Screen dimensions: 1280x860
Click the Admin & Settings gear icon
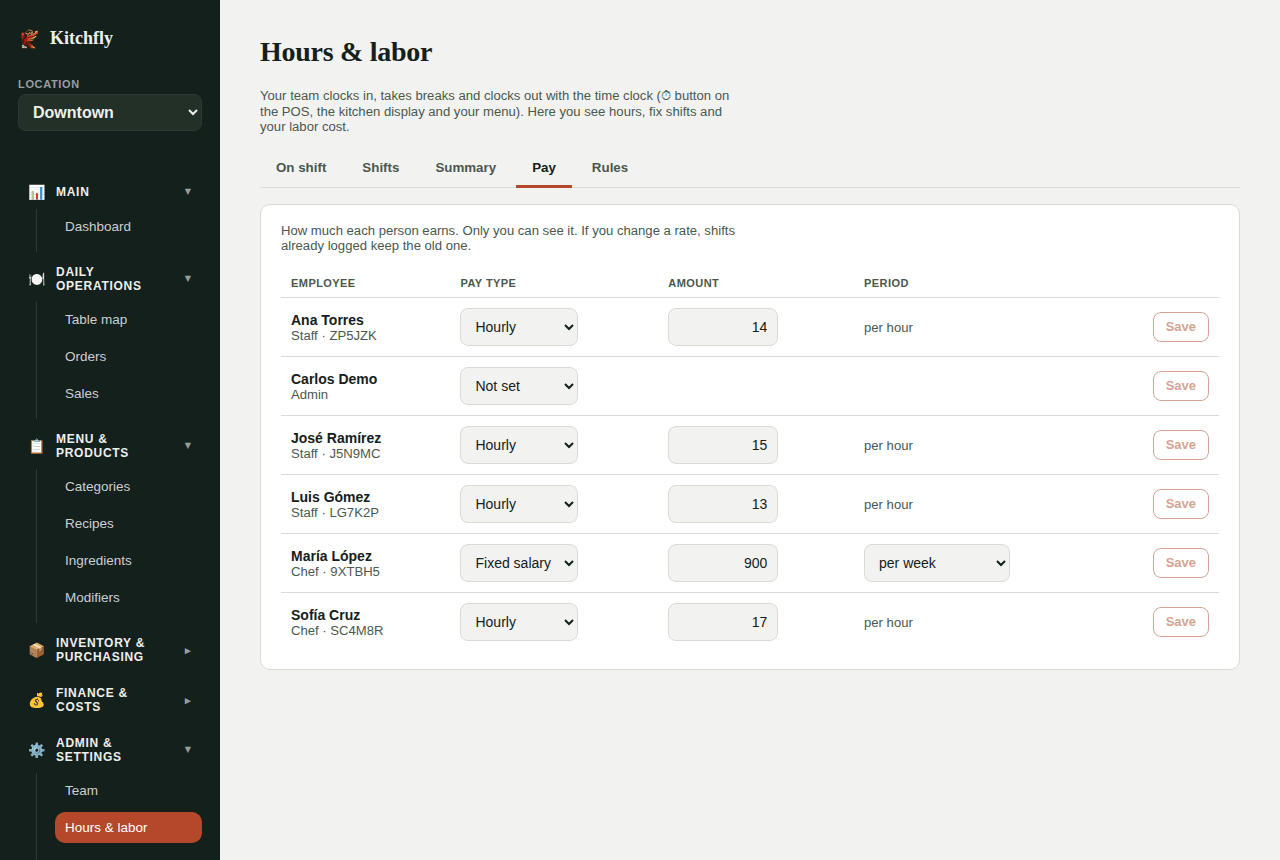point(37,750)
